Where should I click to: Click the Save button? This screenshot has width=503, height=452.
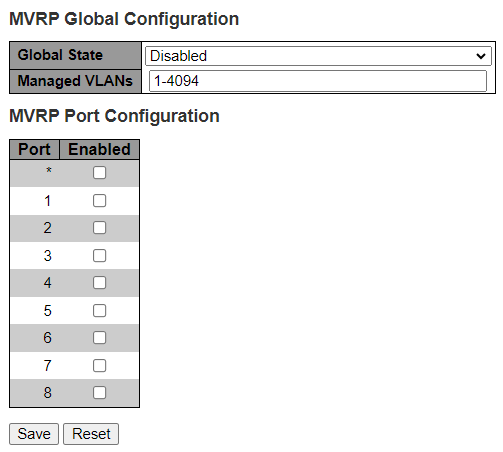coord(34,434)
